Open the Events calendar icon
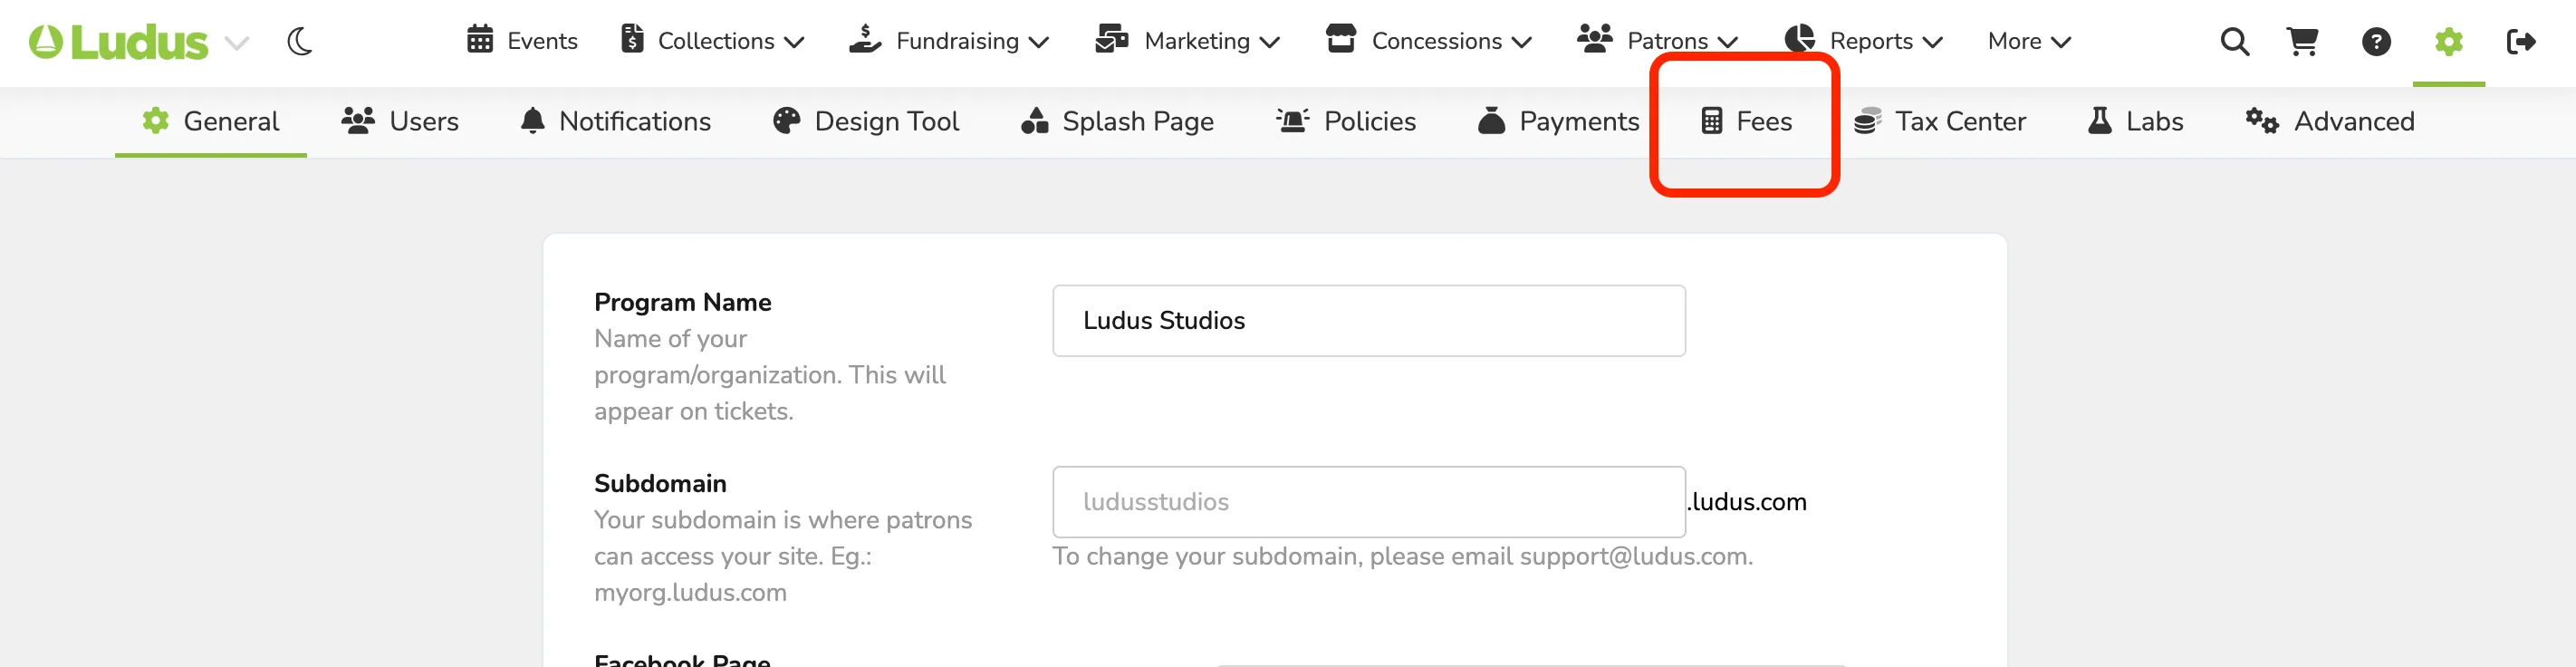The height and width of the screenshot is (667, 2576). coord(480,40)
